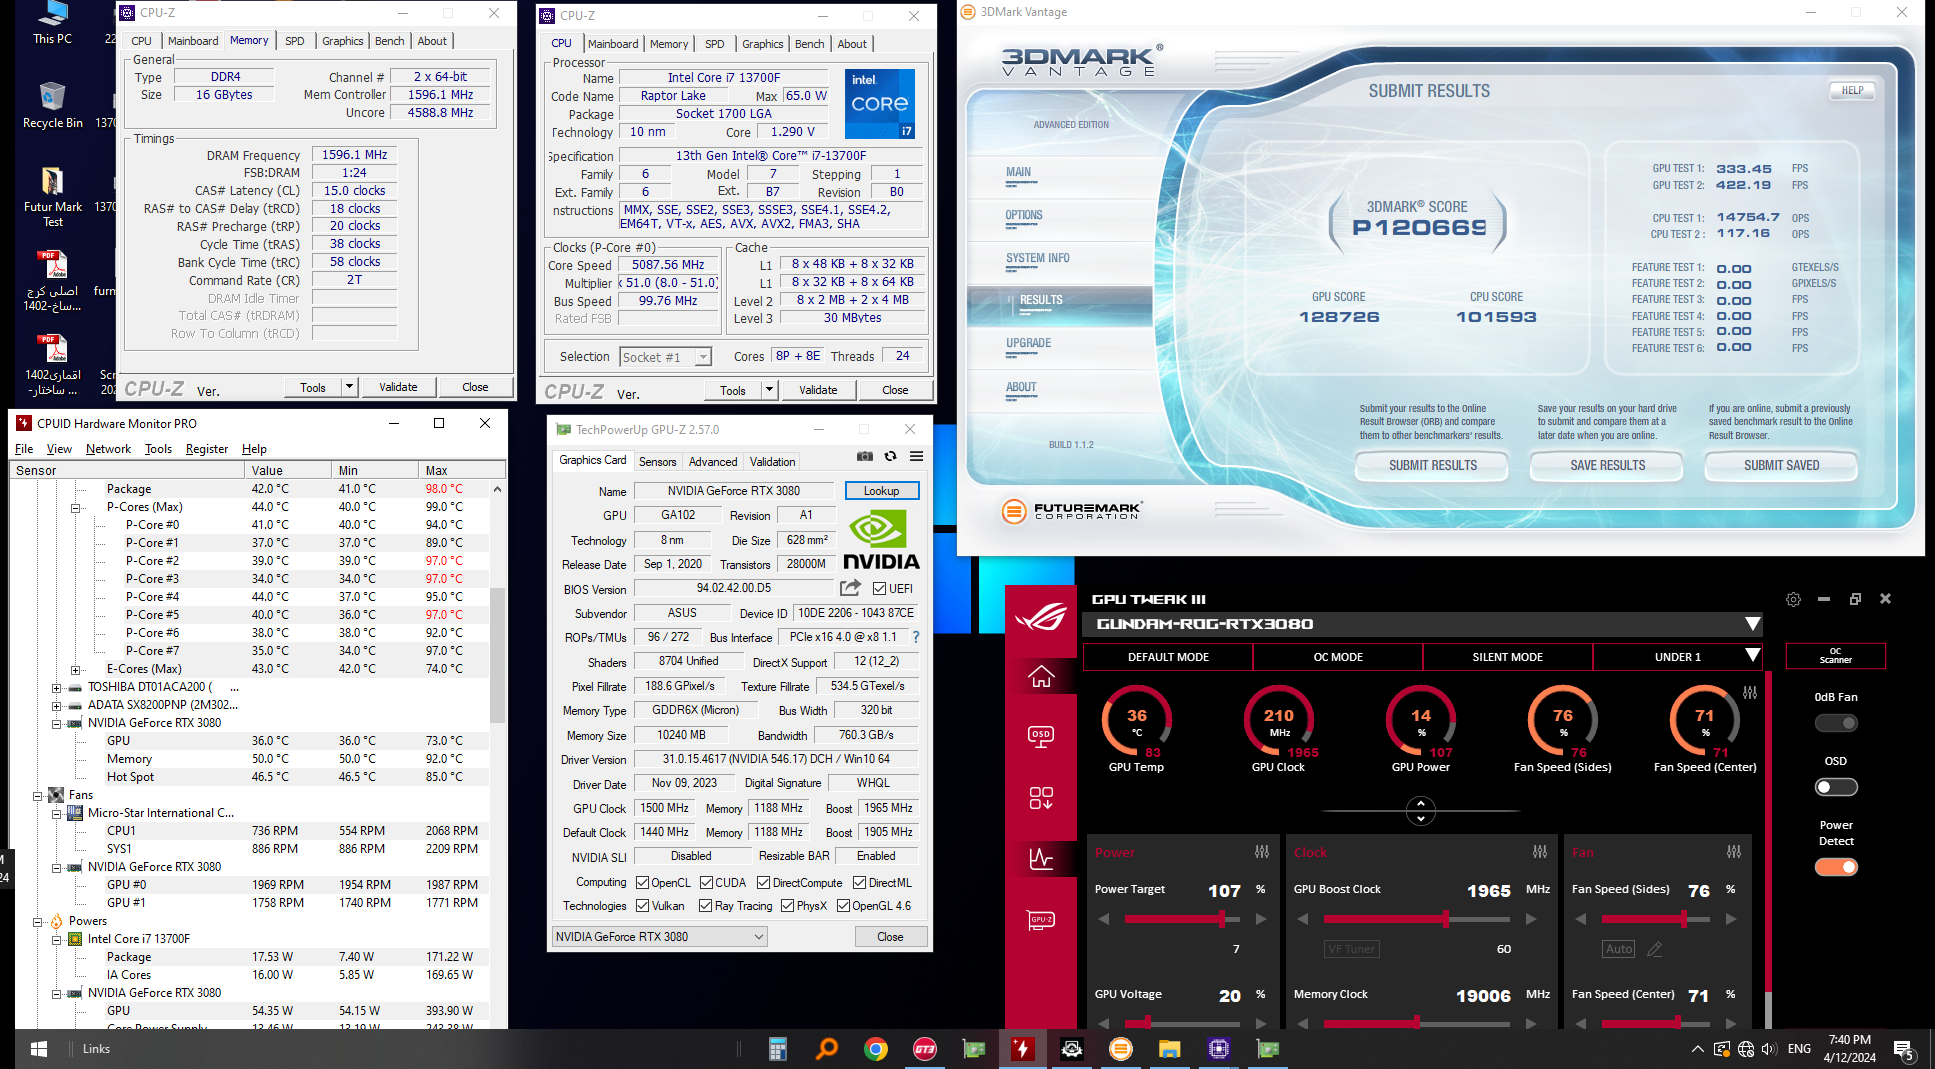This screenshot has height=1069, width=1935.
Task: Open the Fan panel adjustment settings icon
Action: (x=1734, y=852)
